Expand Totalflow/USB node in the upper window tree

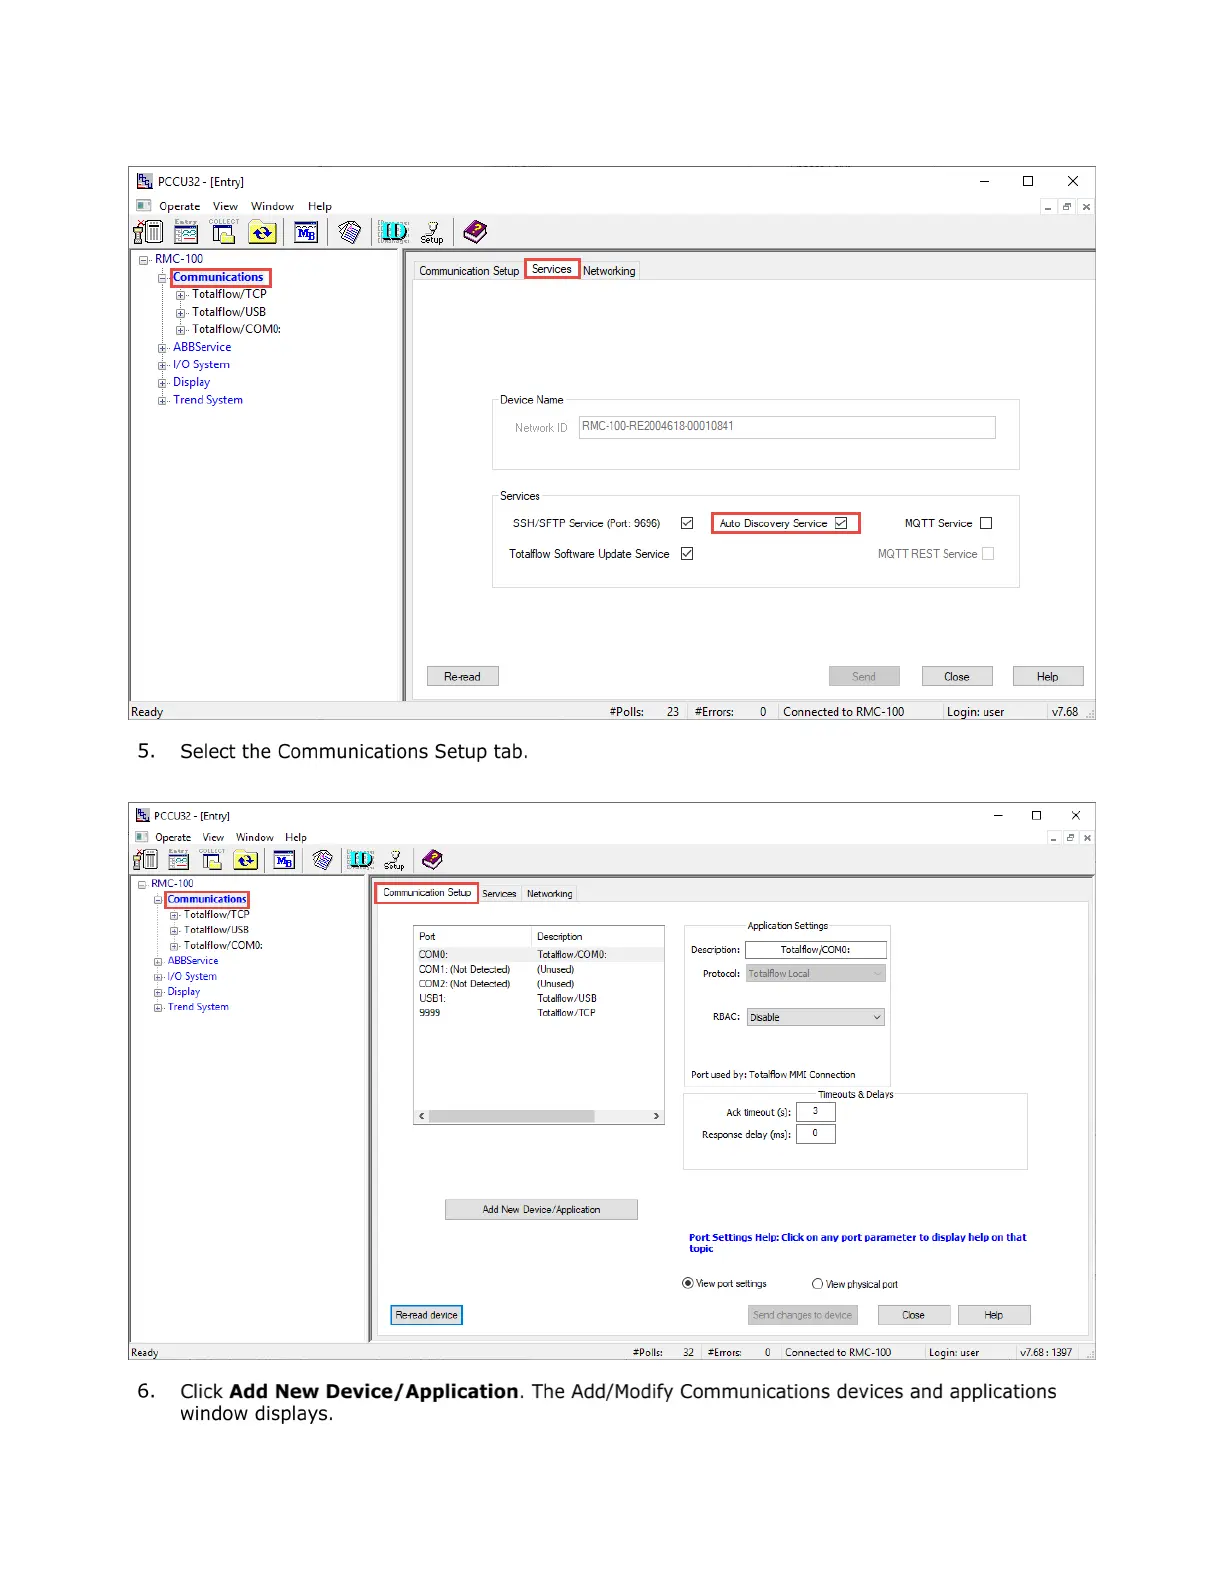(181, 313)
